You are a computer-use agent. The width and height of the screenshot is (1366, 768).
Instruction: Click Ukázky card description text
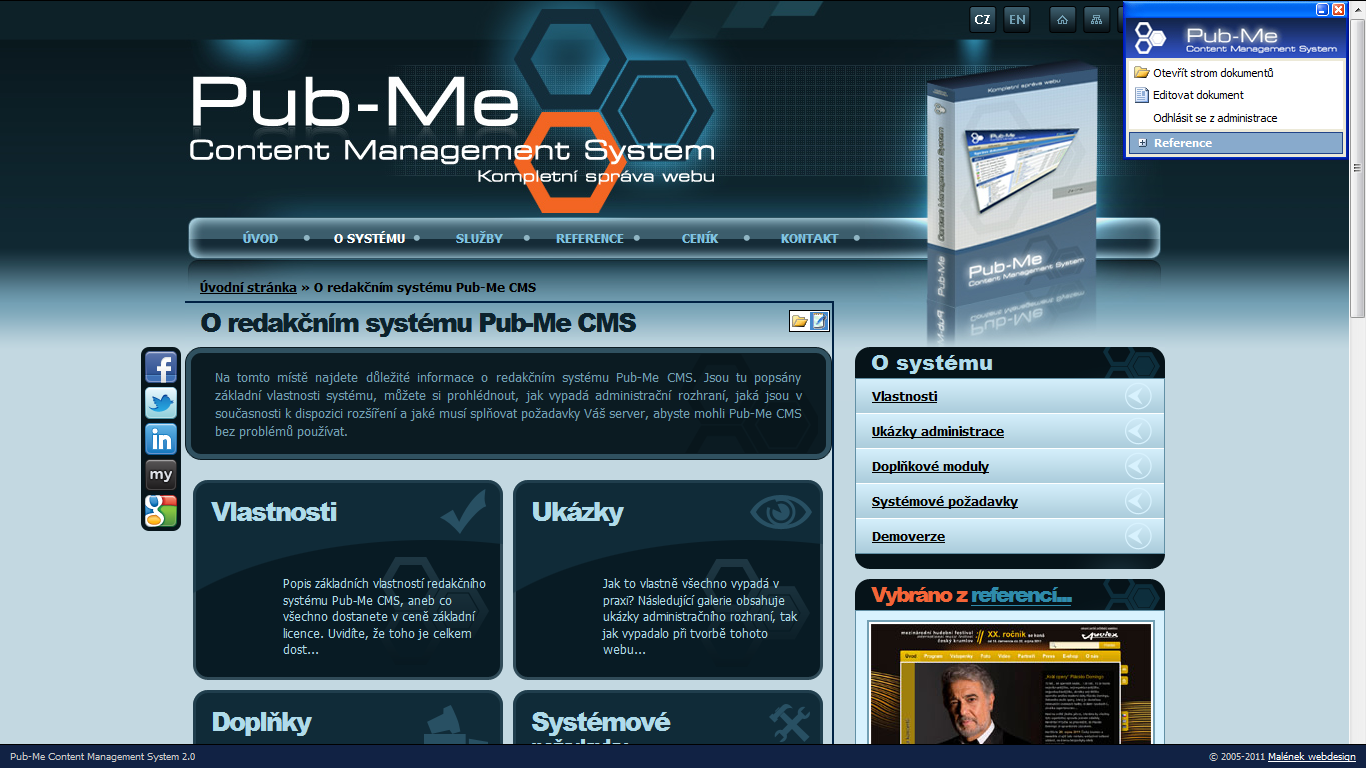click(x=700, y=616)
